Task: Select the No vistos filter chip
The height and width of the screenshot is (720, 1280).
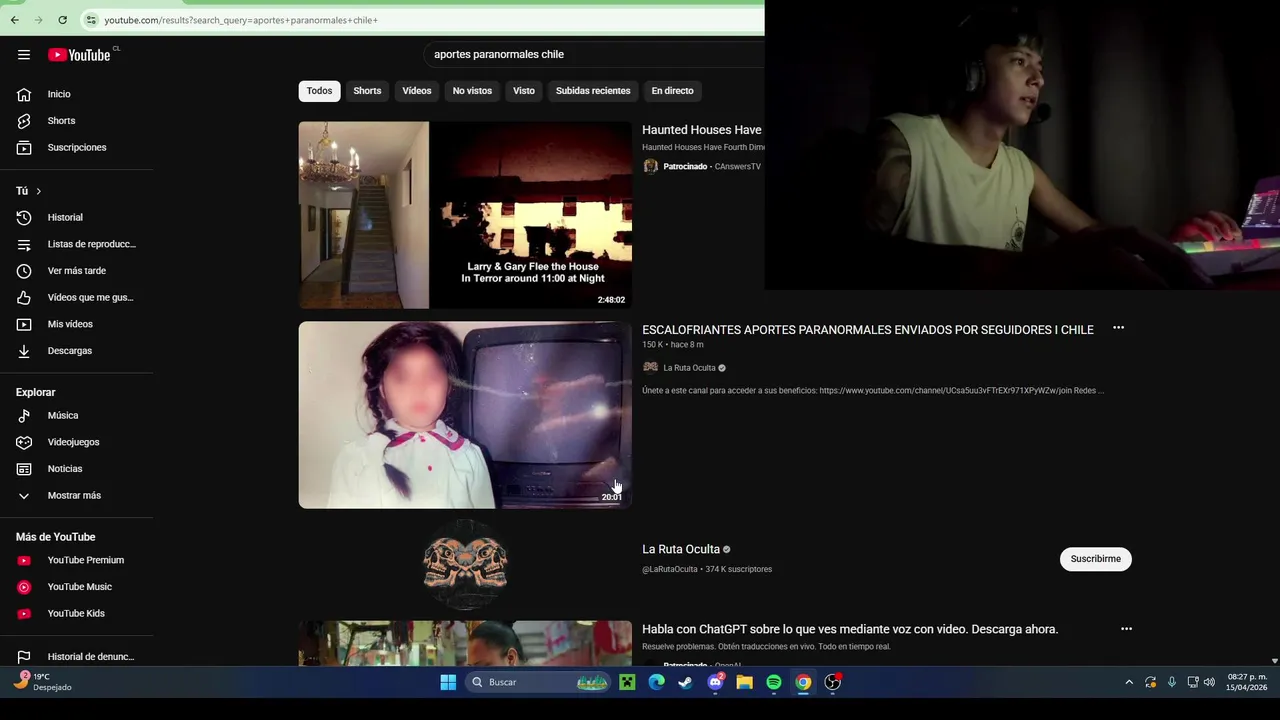Action: point(472,91)
